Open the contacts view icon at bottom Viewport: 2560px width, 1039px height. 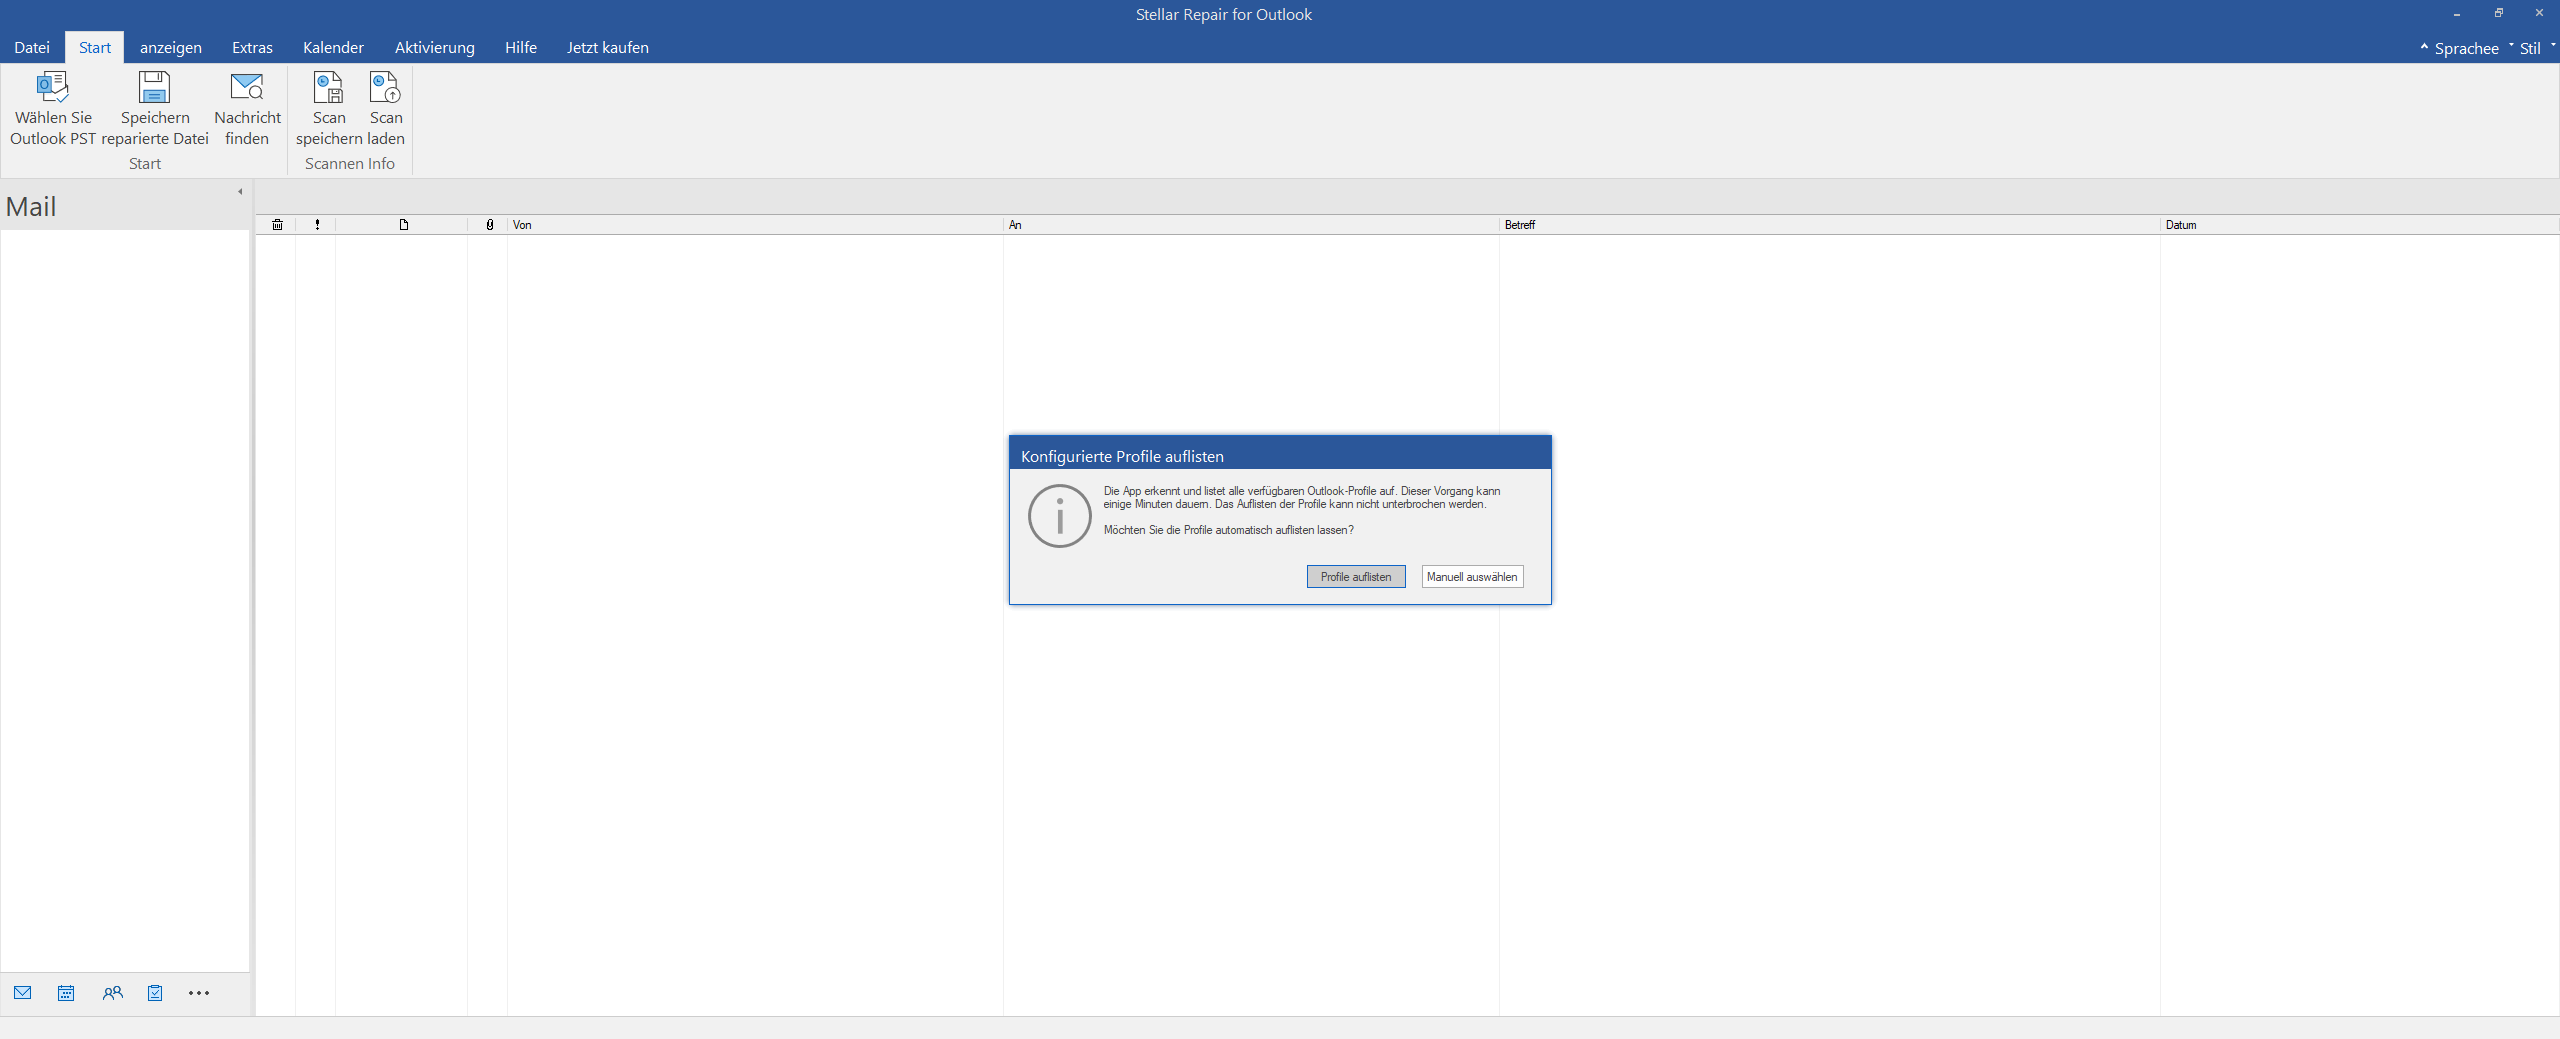112,993
